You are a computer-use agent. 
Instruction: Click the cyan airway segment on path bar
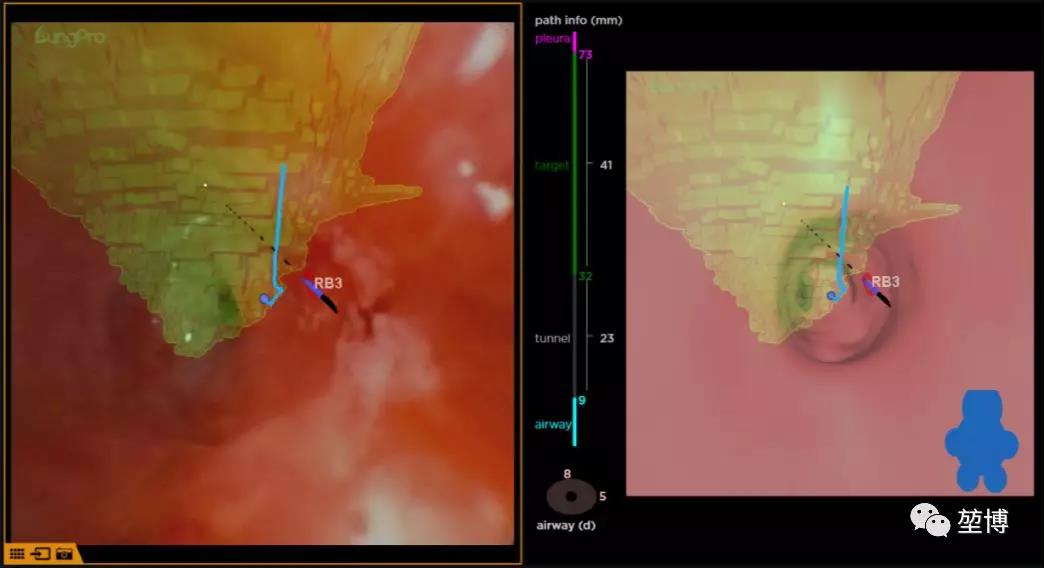574,422
